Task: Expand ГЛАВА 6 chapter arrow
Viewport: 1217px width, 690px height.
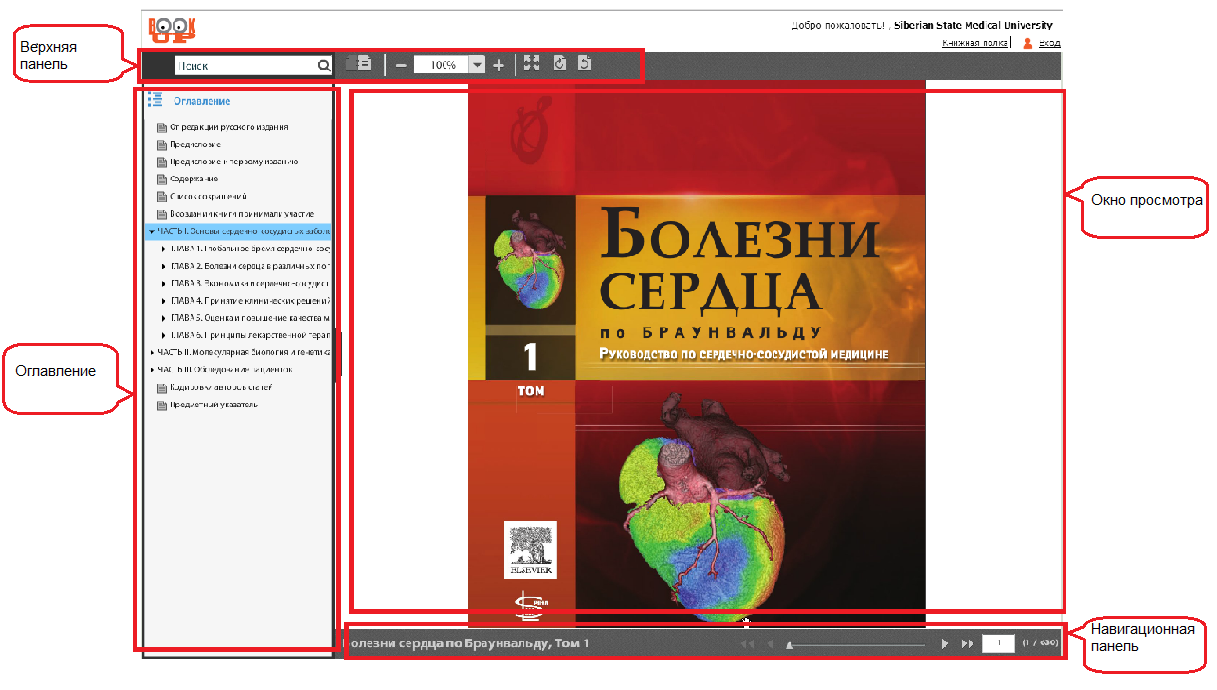Action: click(x=164, y=335)
